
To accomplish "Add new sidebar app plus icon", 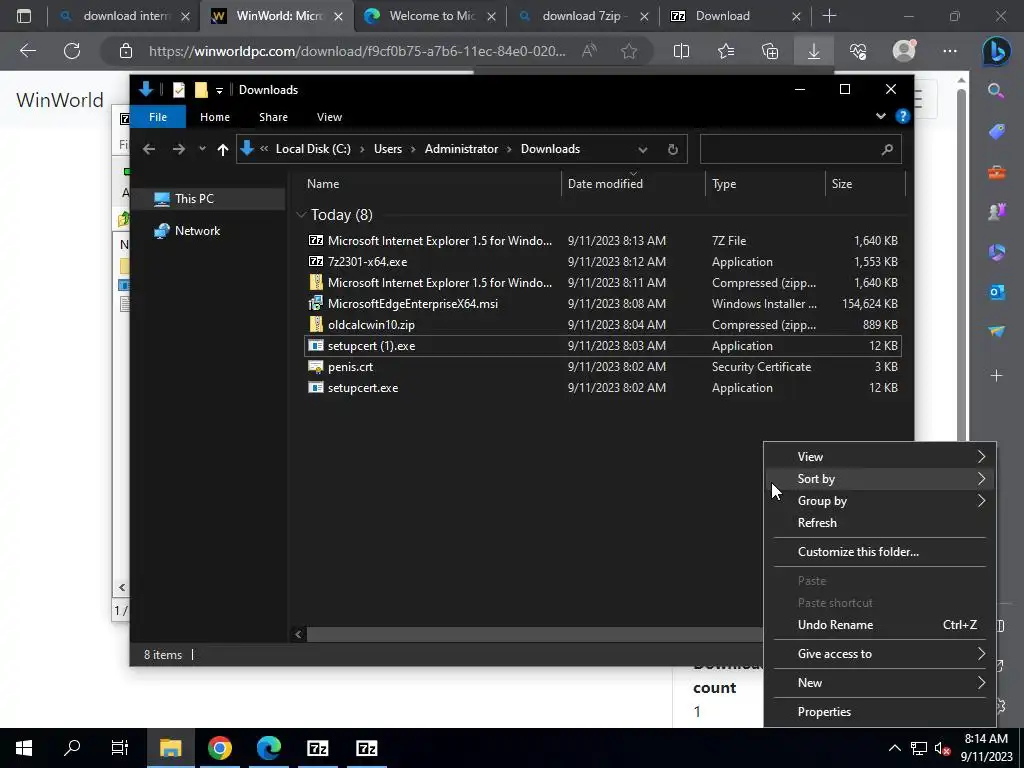I will click(996, 376).
